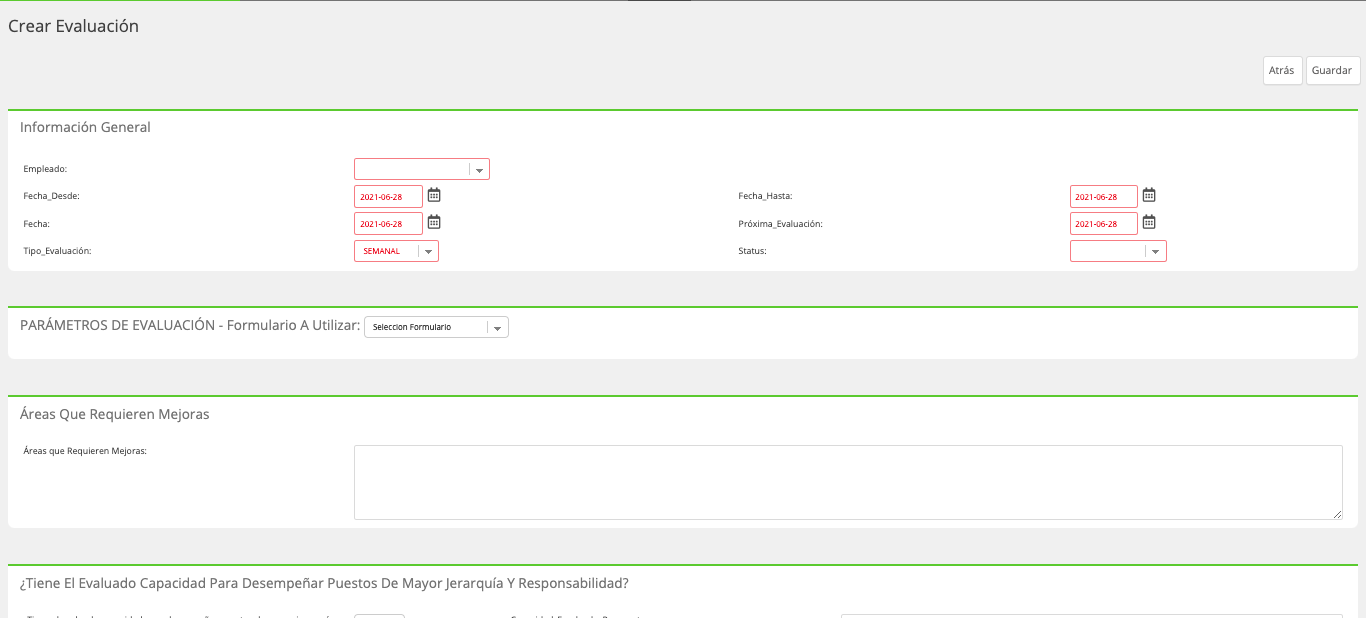Select the Próxima_Evaluación date input
1366x618 pixels.
click(1104, 223)
